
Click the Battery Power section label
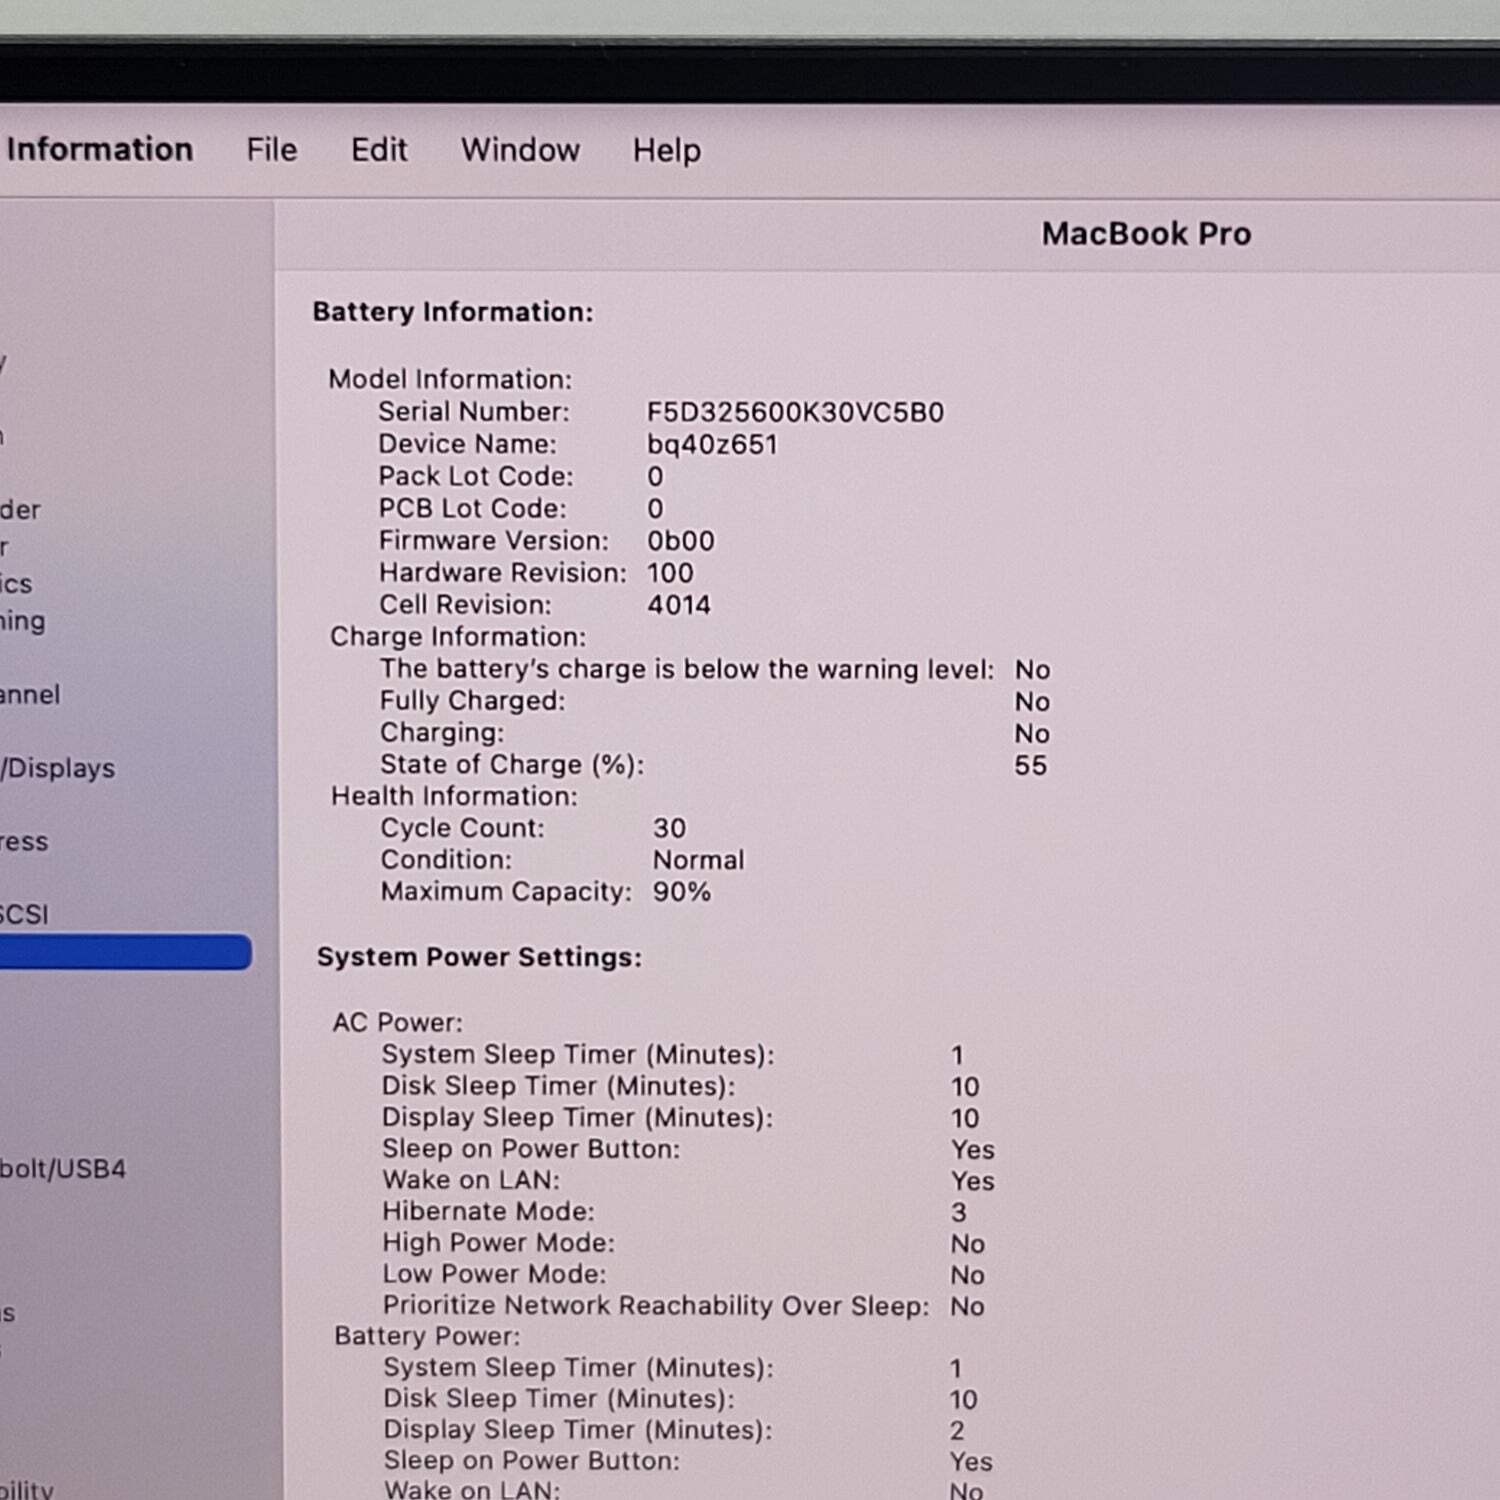coord(427,1336)
